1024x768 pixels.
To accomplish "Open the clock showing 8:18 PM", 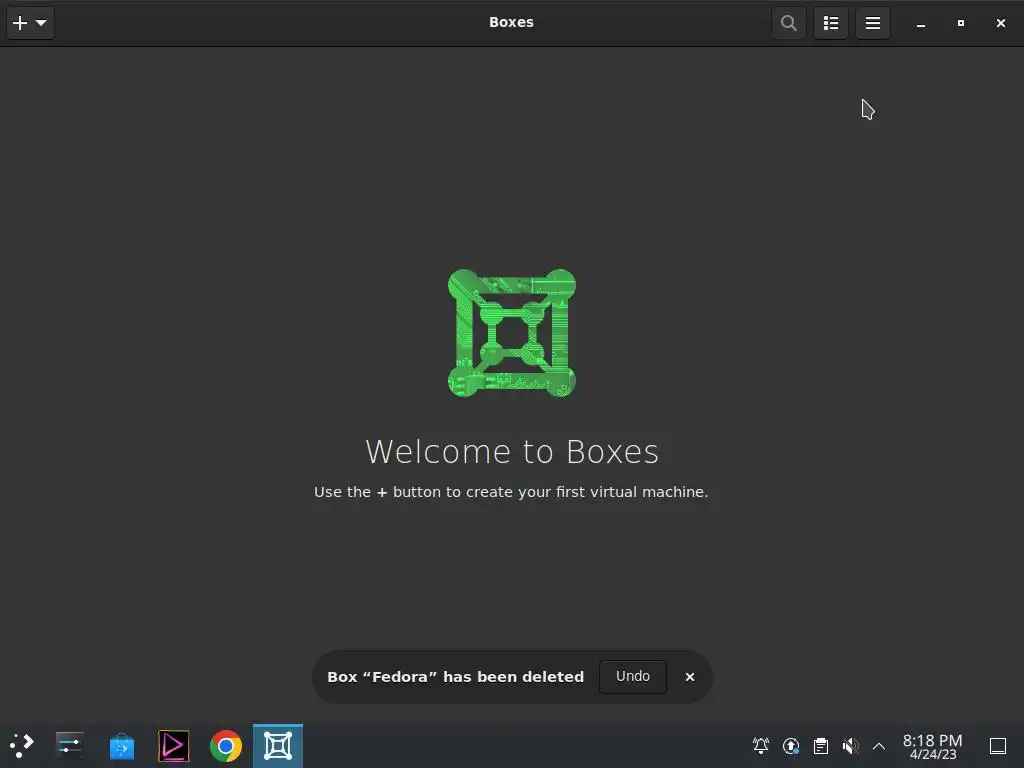I will [x=933, y=746].
